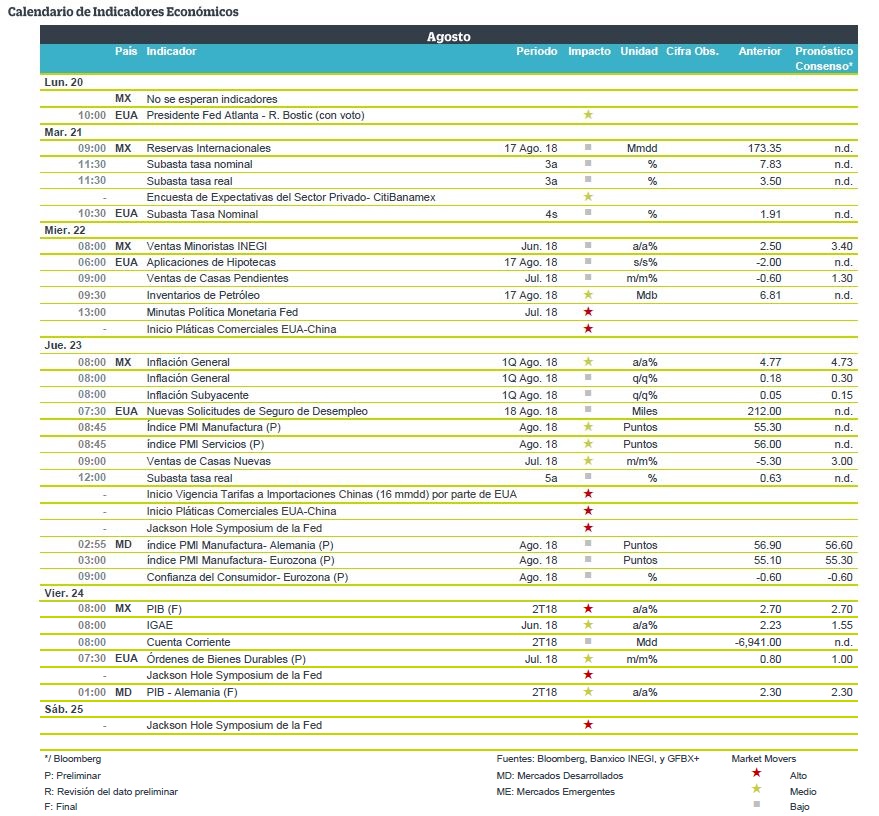Click the Mier. 22 date row
The image size is (879, 816).
[x=448, y=230]
